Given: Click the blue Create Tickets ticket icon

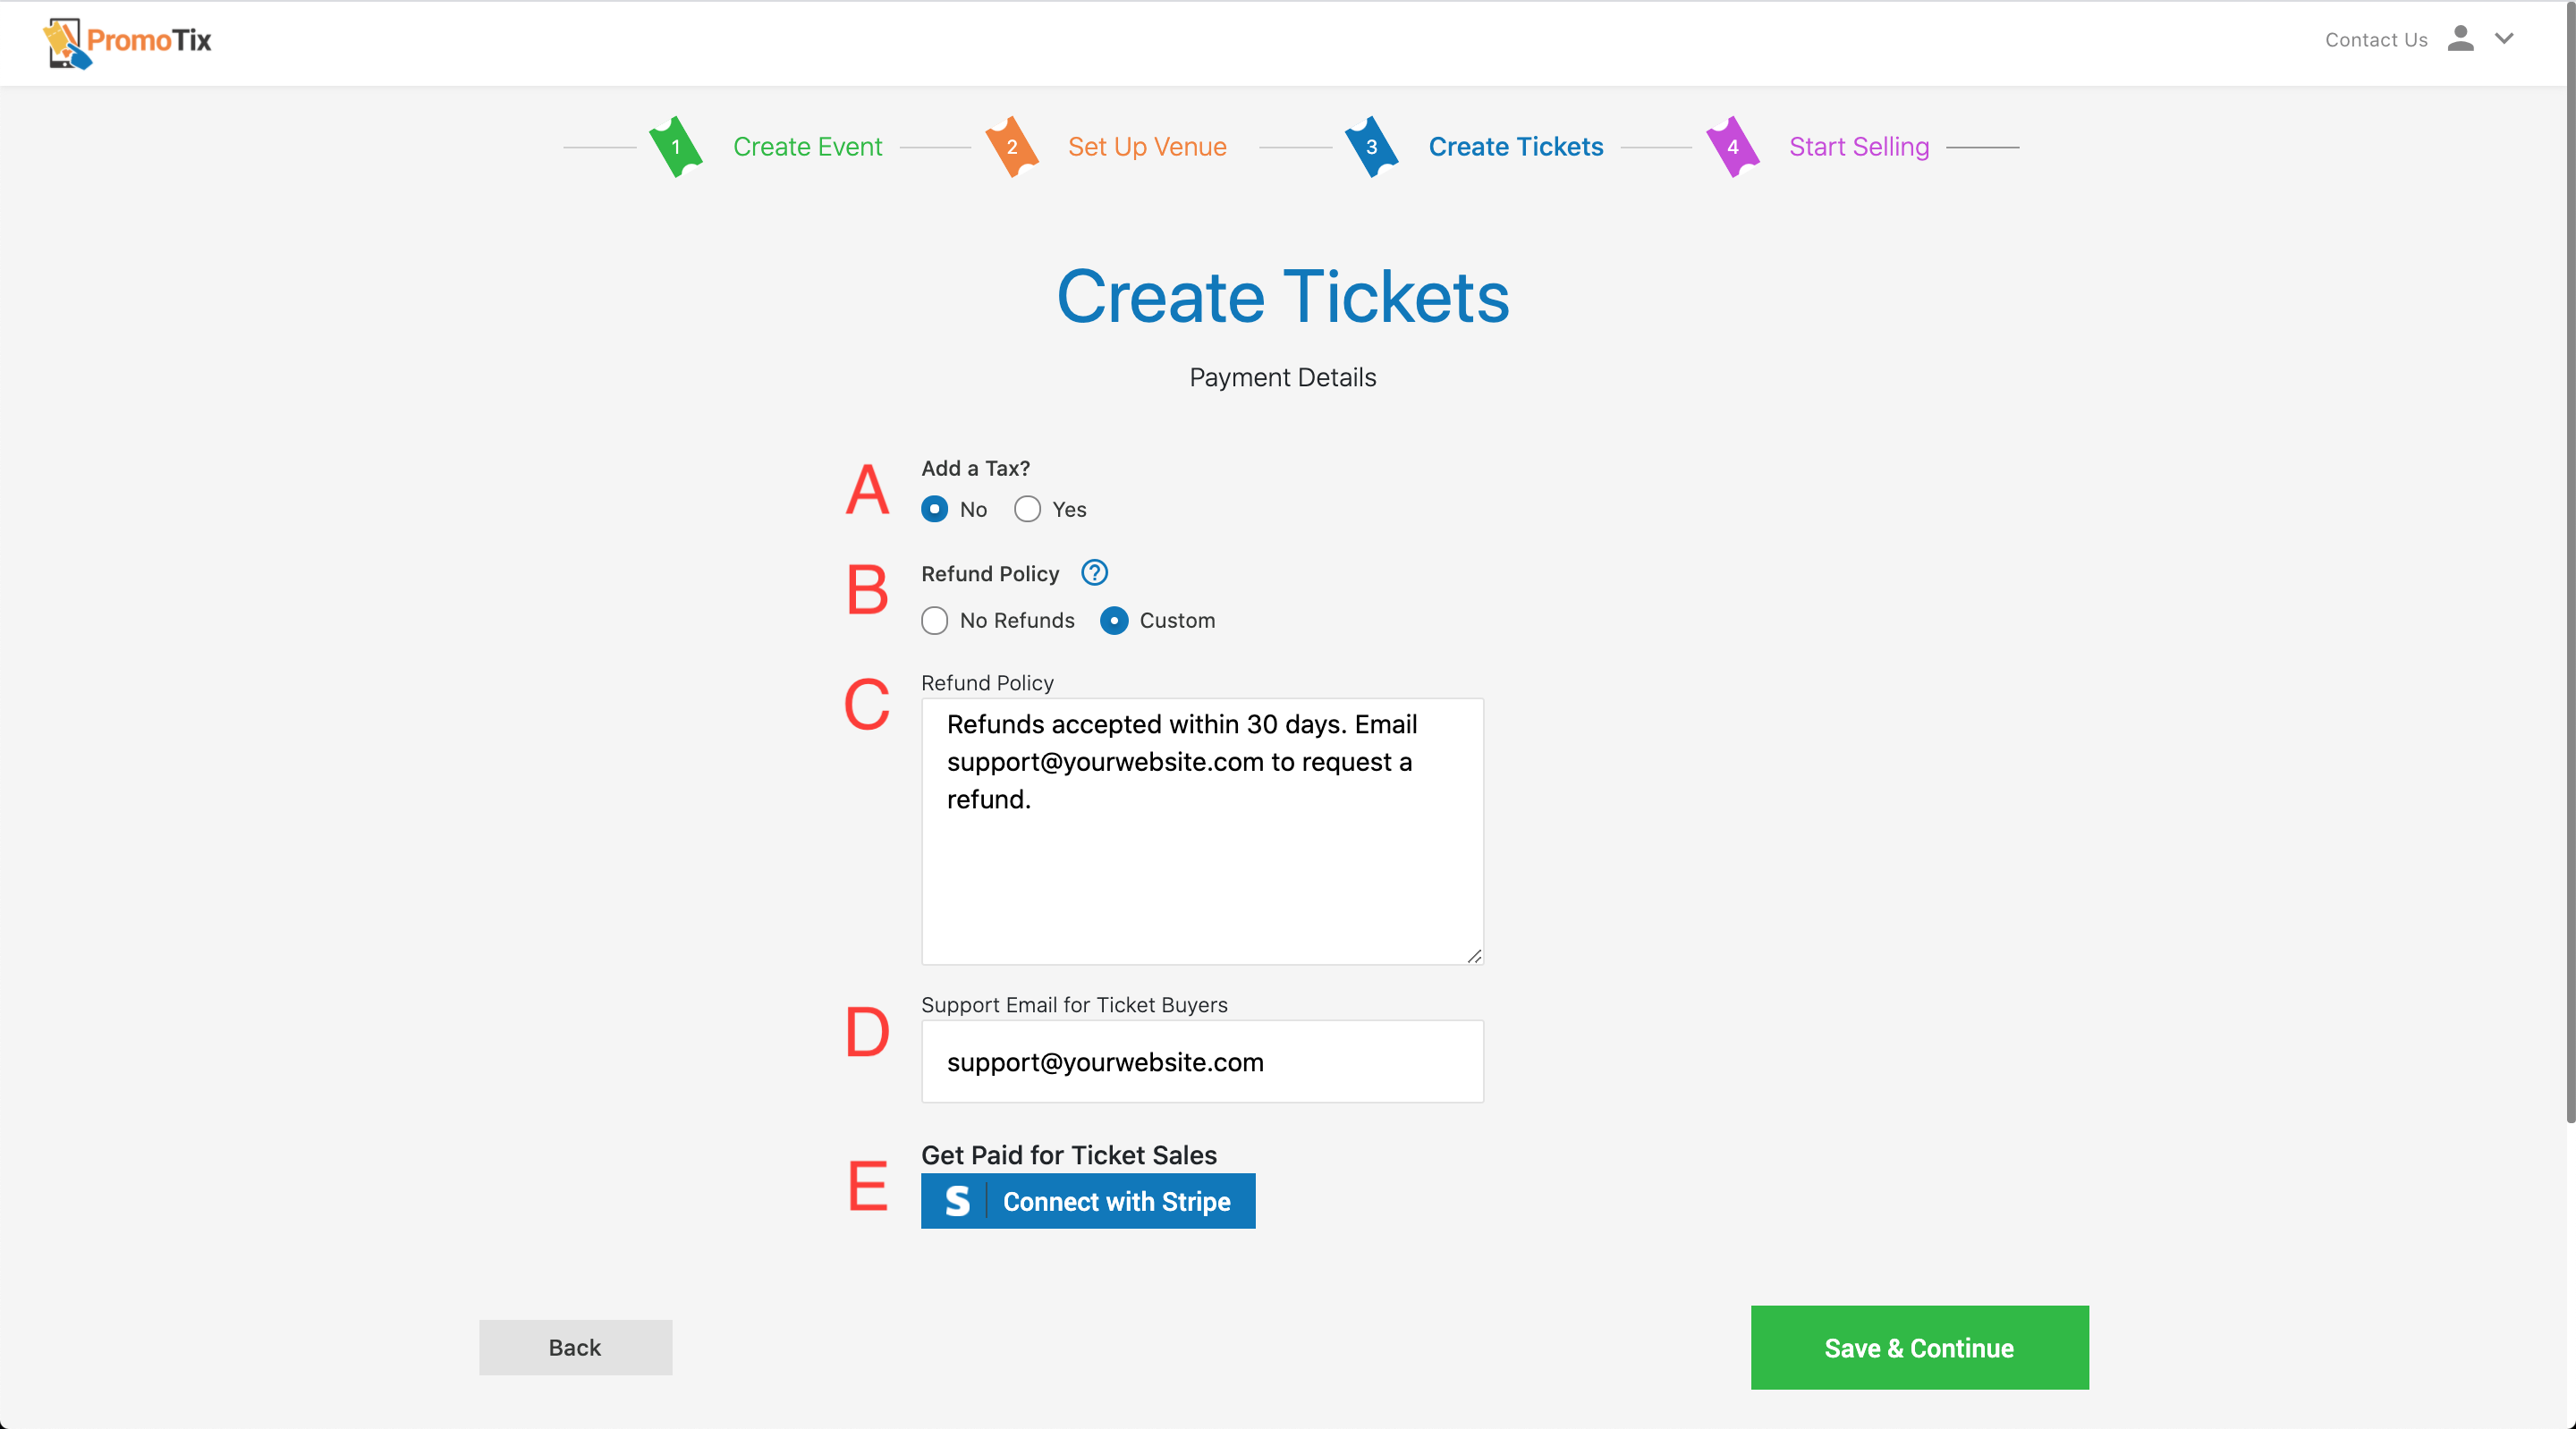Looking at the screenshot, I should [1371, 147].
